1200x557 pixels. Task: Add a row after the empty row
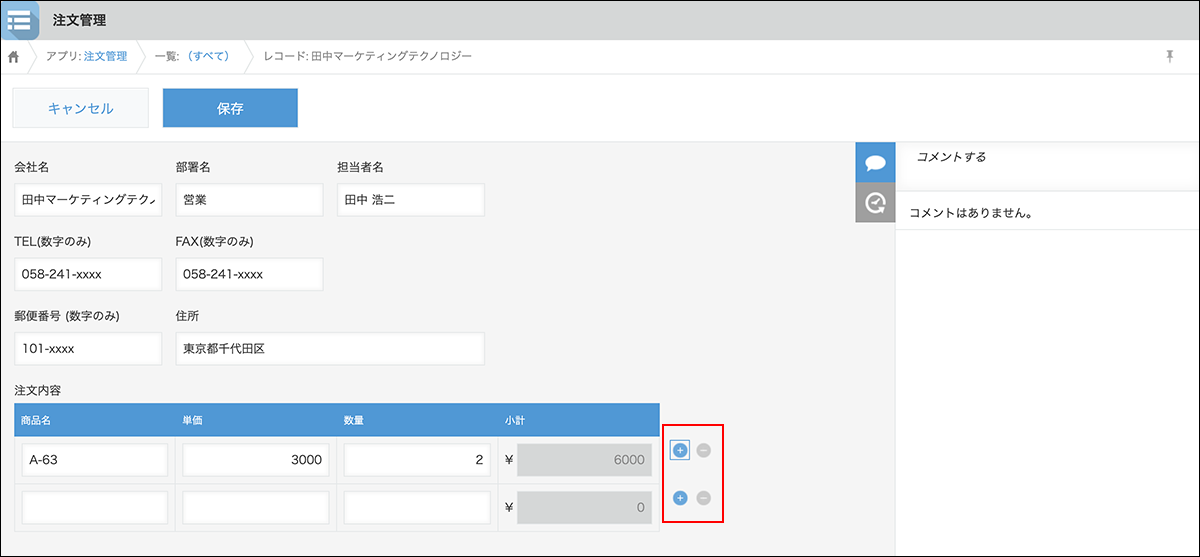point(680,498)
